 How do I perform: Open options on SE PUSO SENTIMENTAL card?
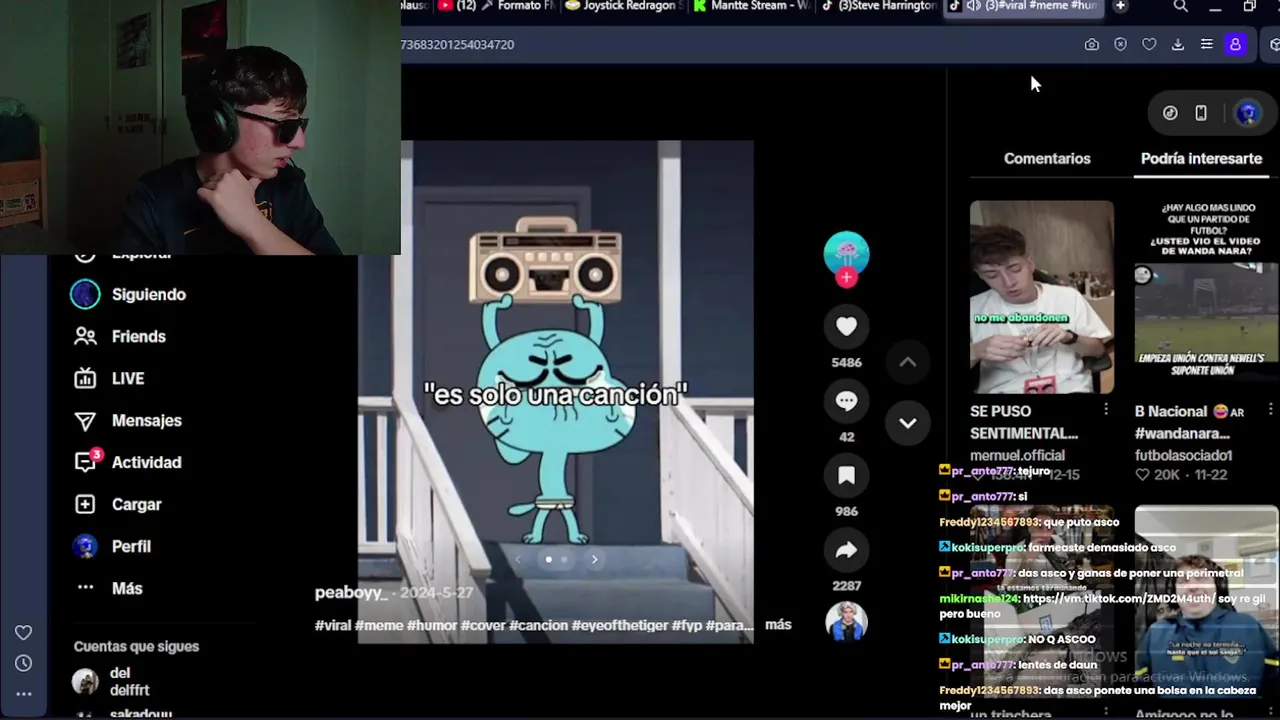[1106, 410]
